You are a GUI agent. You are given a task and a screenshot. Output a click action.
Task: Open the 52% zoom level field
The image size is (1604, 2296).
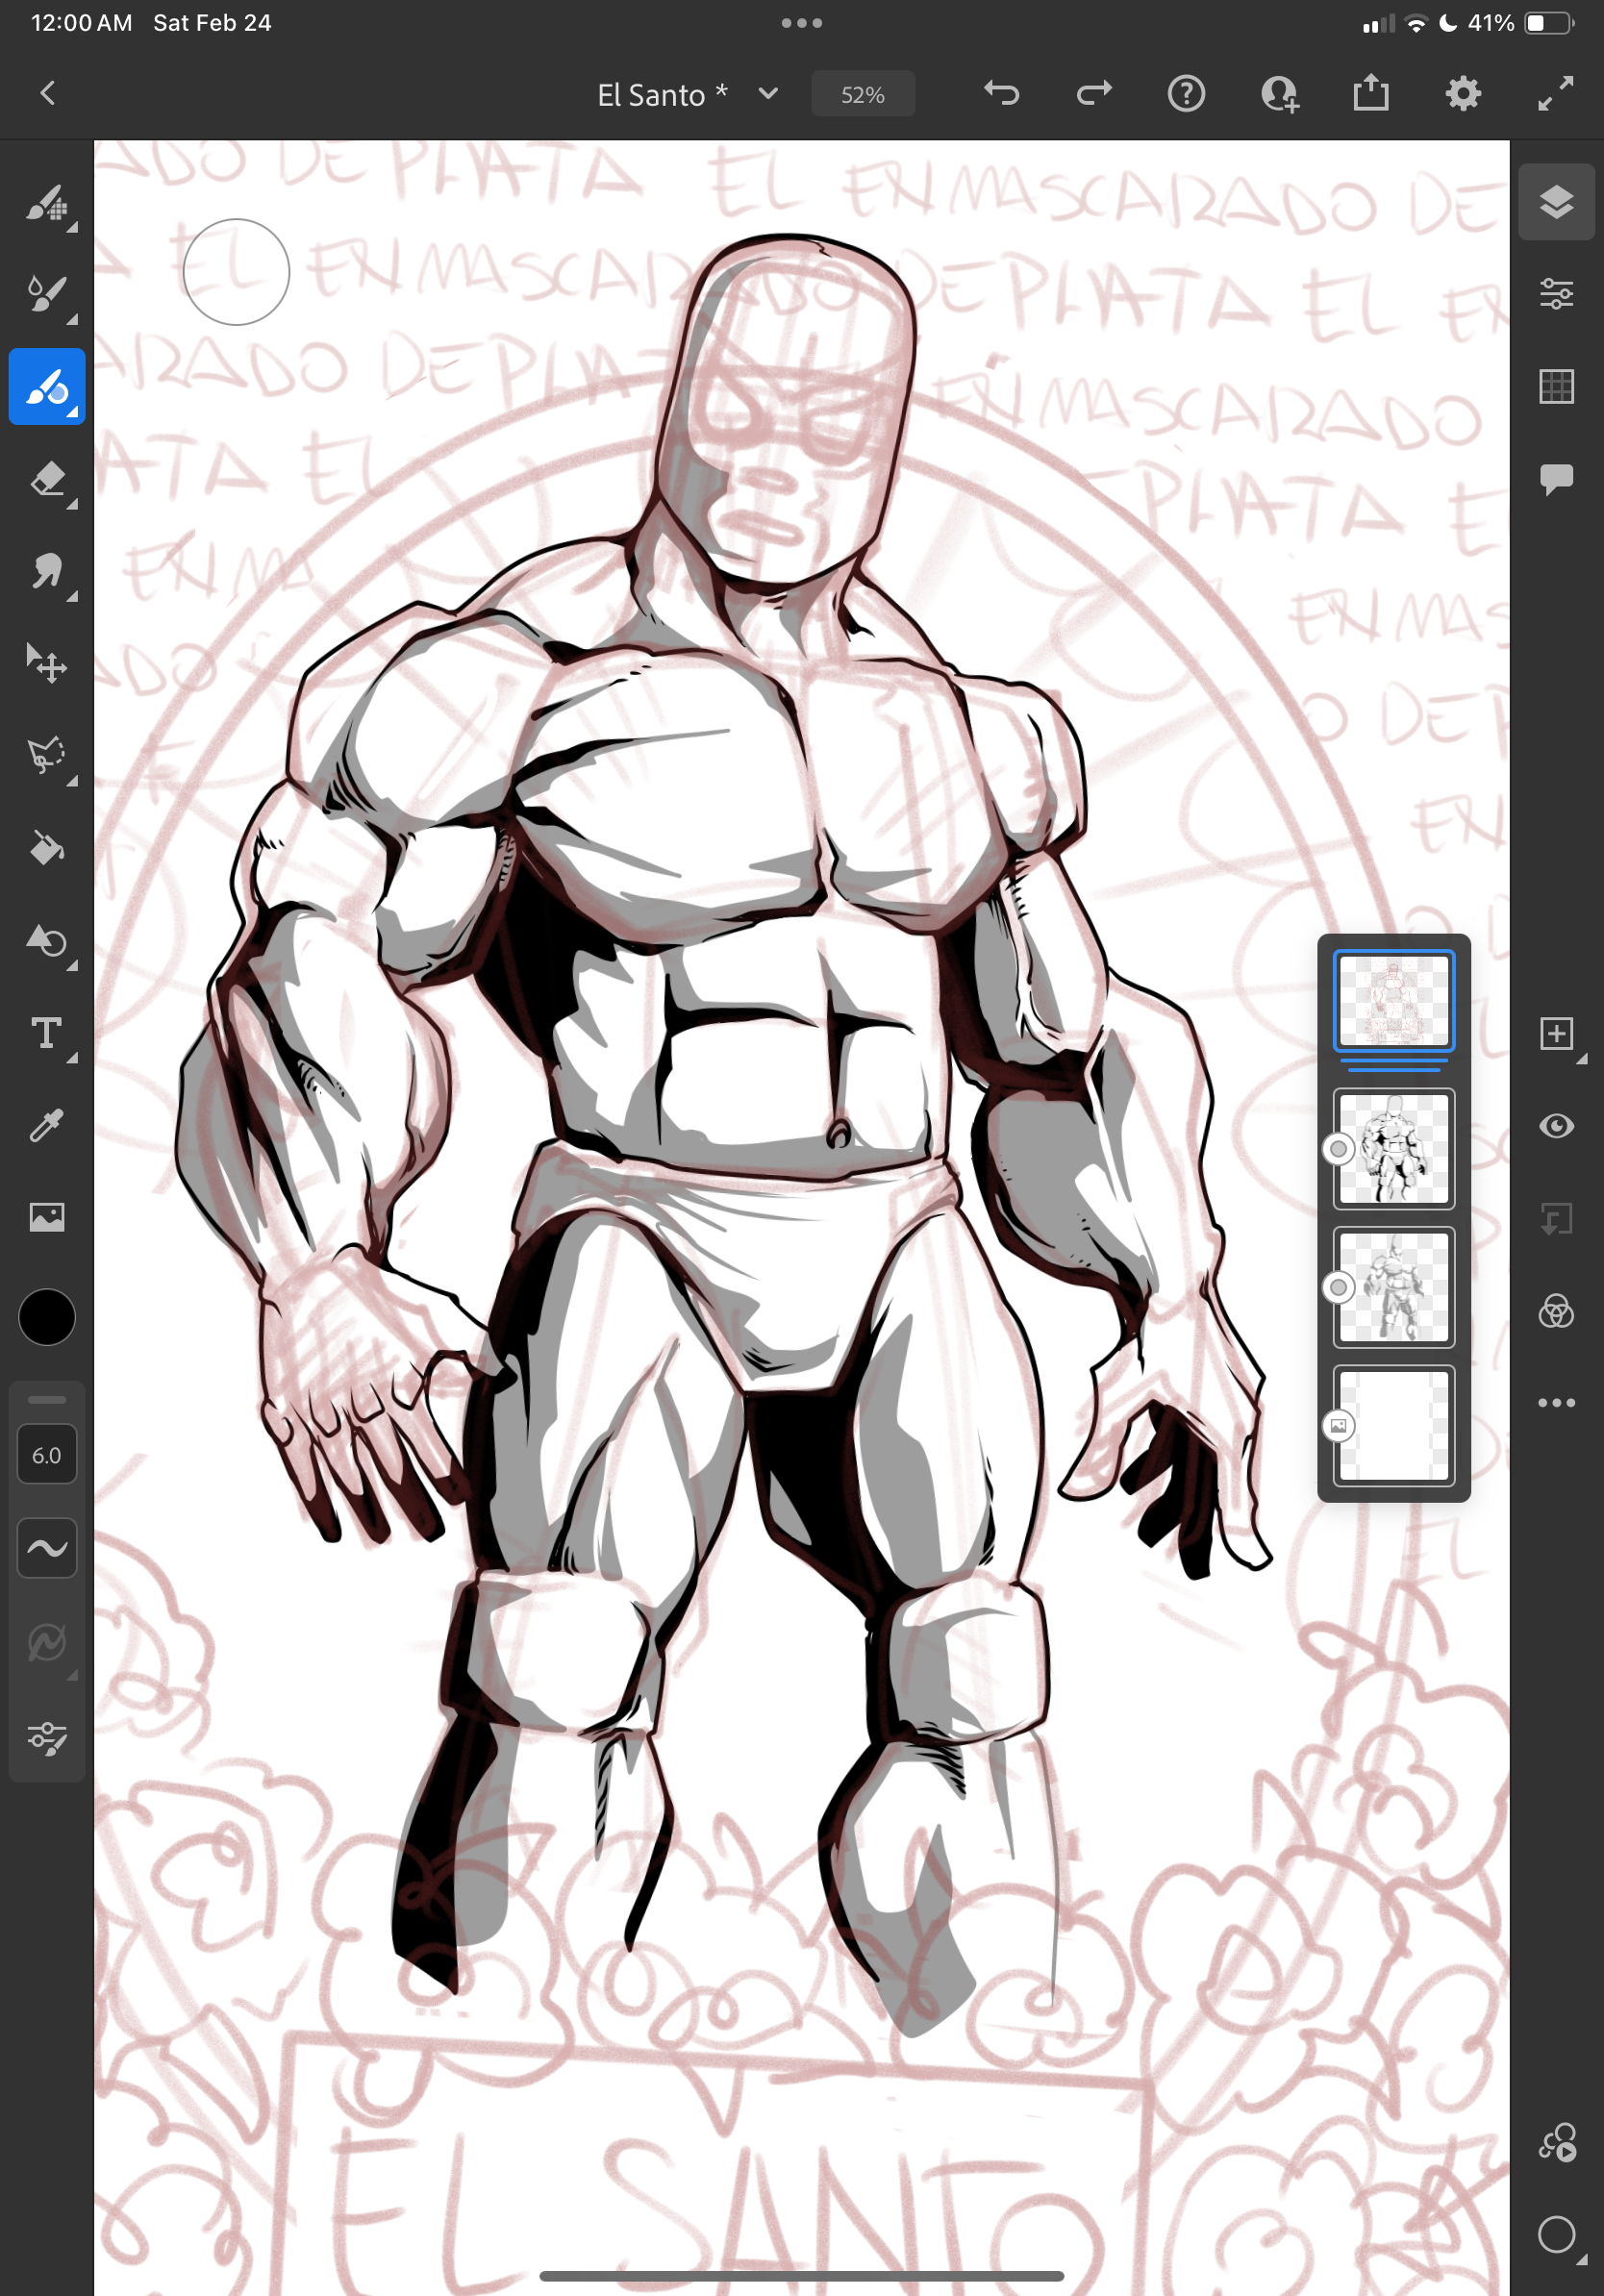click(x=862, y=95)
